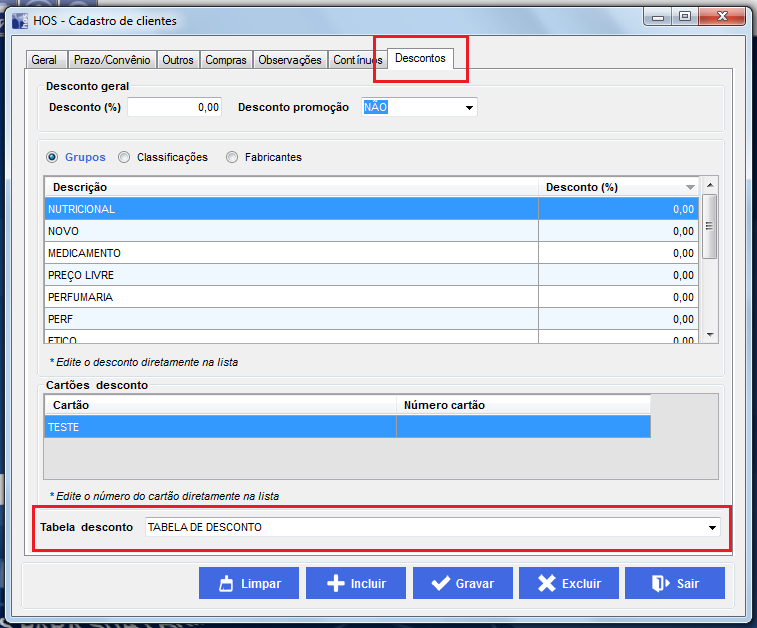Select the Fabricantes radio button
This screenshot has height=628, width=757.
click(233, 157)
